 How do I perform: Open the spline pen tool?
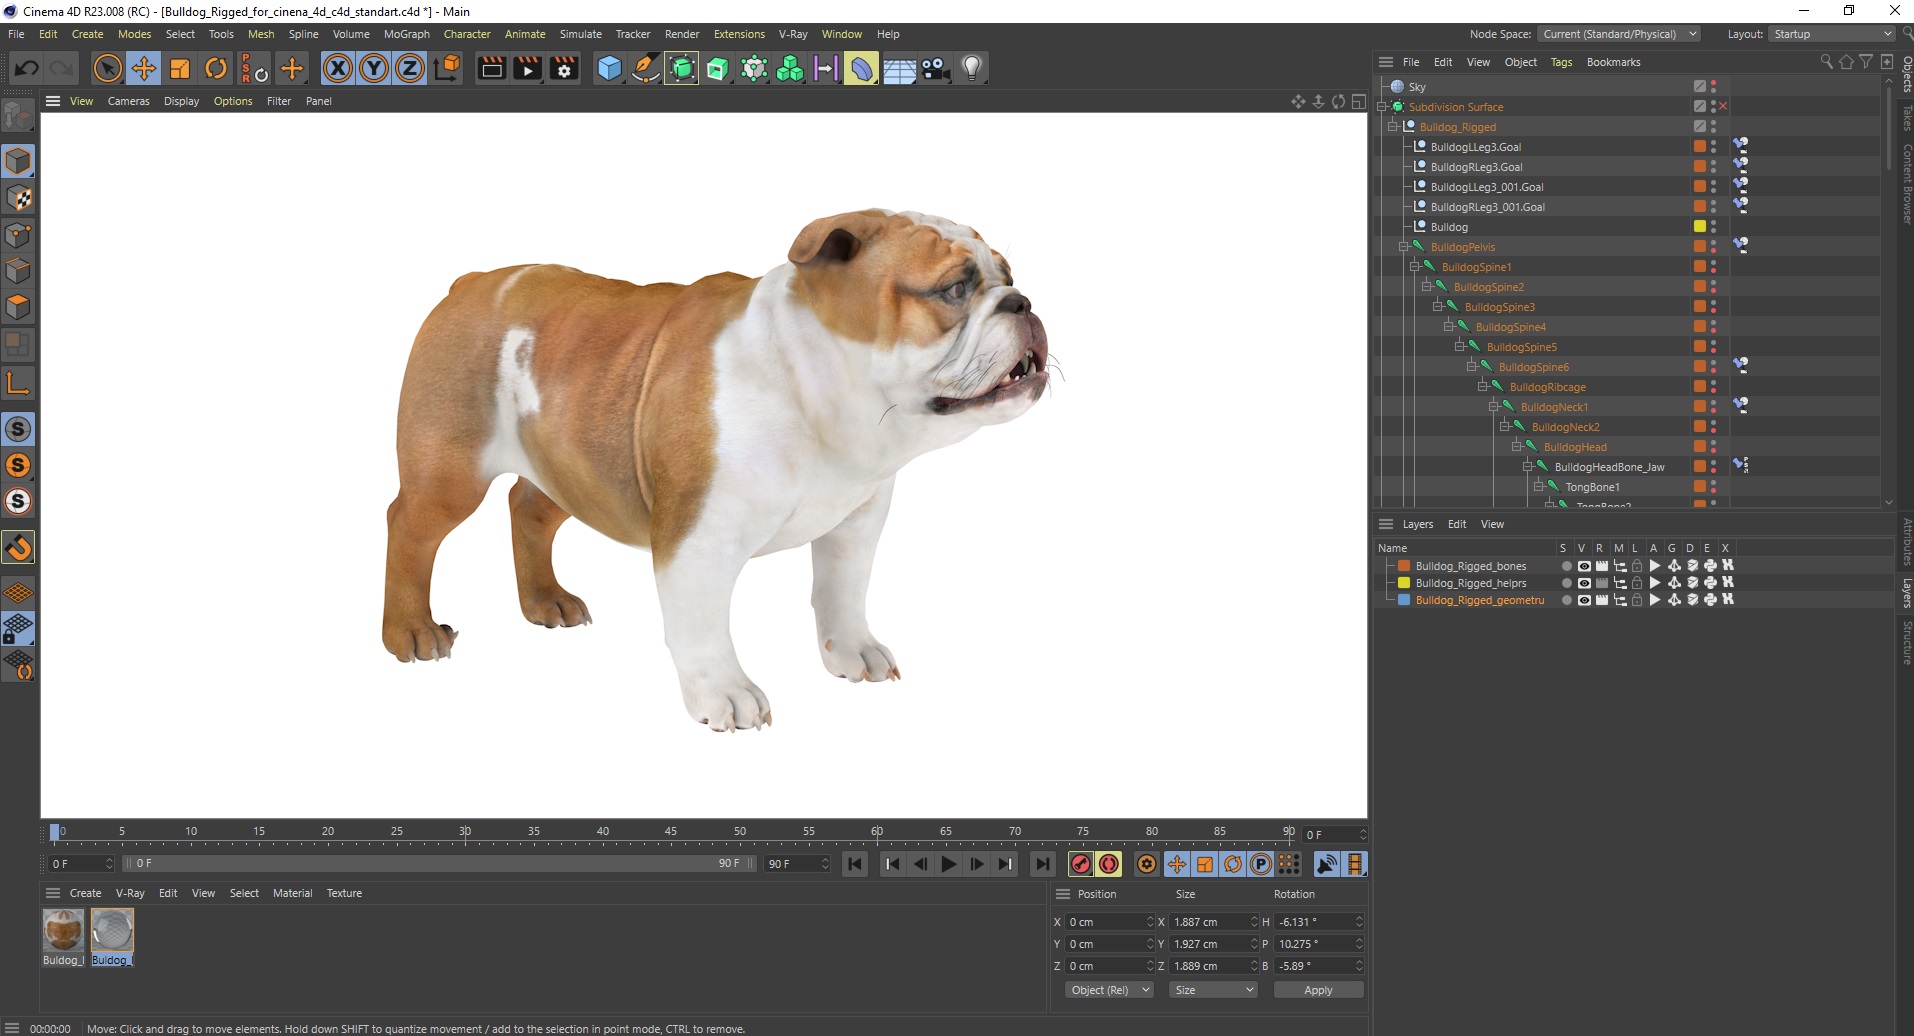646,68
